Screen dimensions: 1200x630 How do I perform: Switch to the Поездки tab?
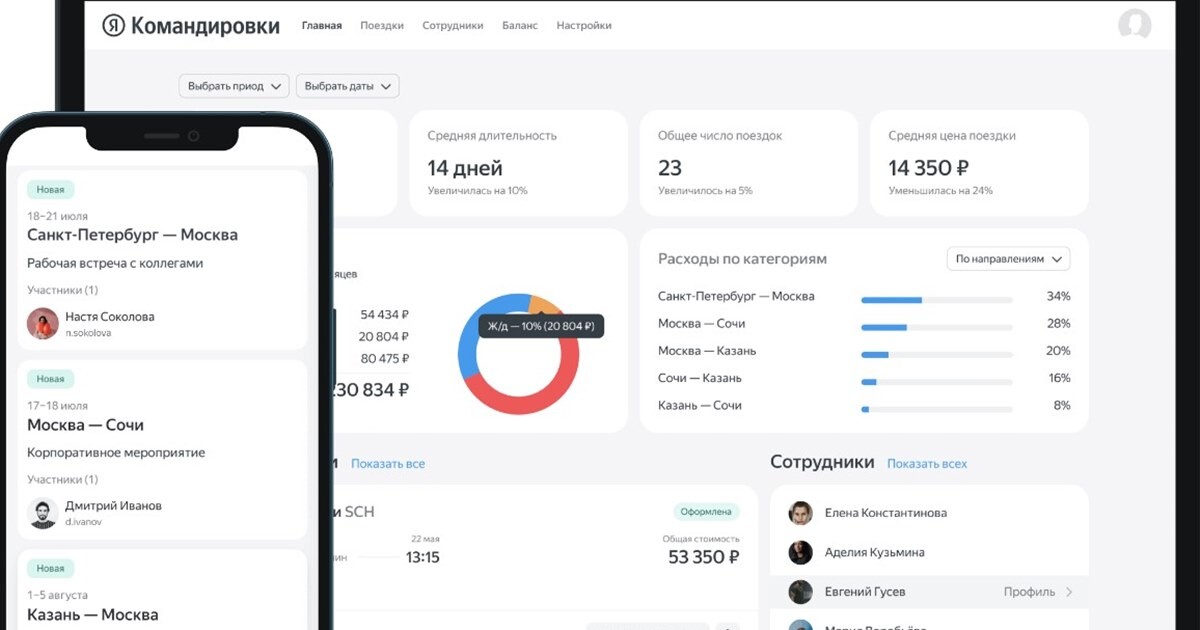382,26
